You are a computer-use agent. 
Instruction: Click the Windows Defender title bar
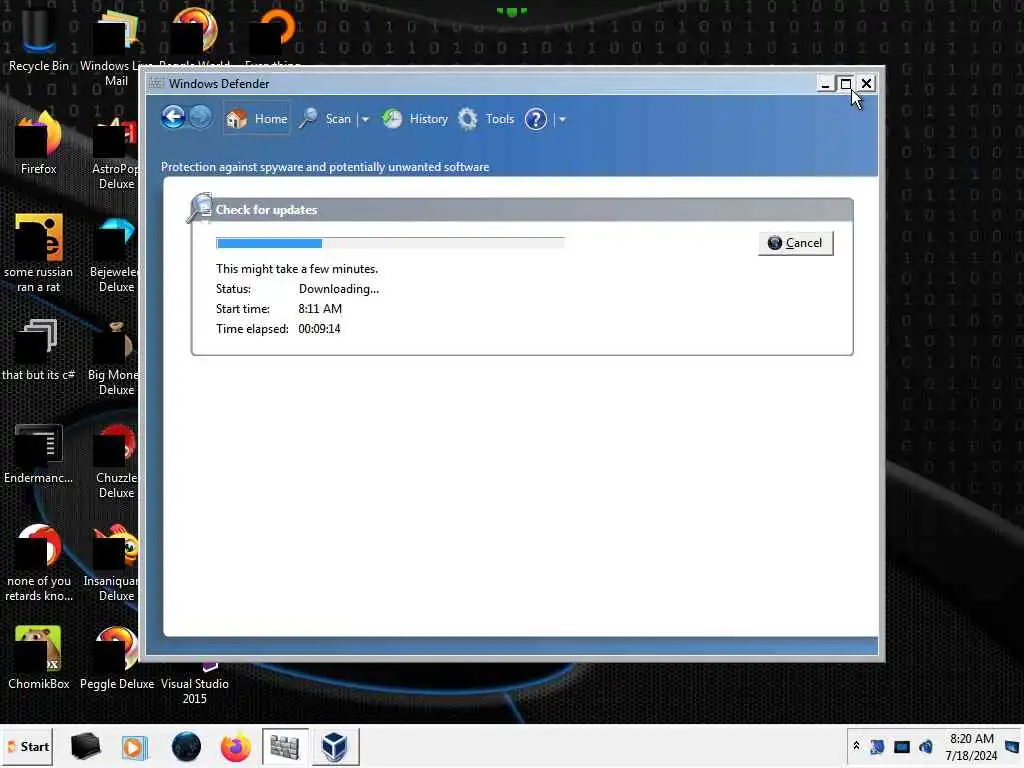coord(480,84)
